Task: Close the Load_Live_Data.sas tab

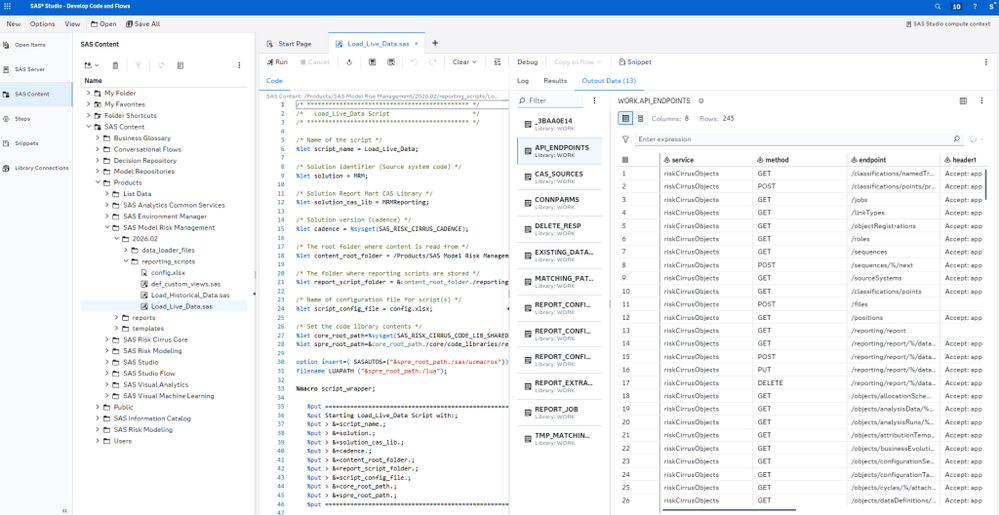Action: pos(416,44)
